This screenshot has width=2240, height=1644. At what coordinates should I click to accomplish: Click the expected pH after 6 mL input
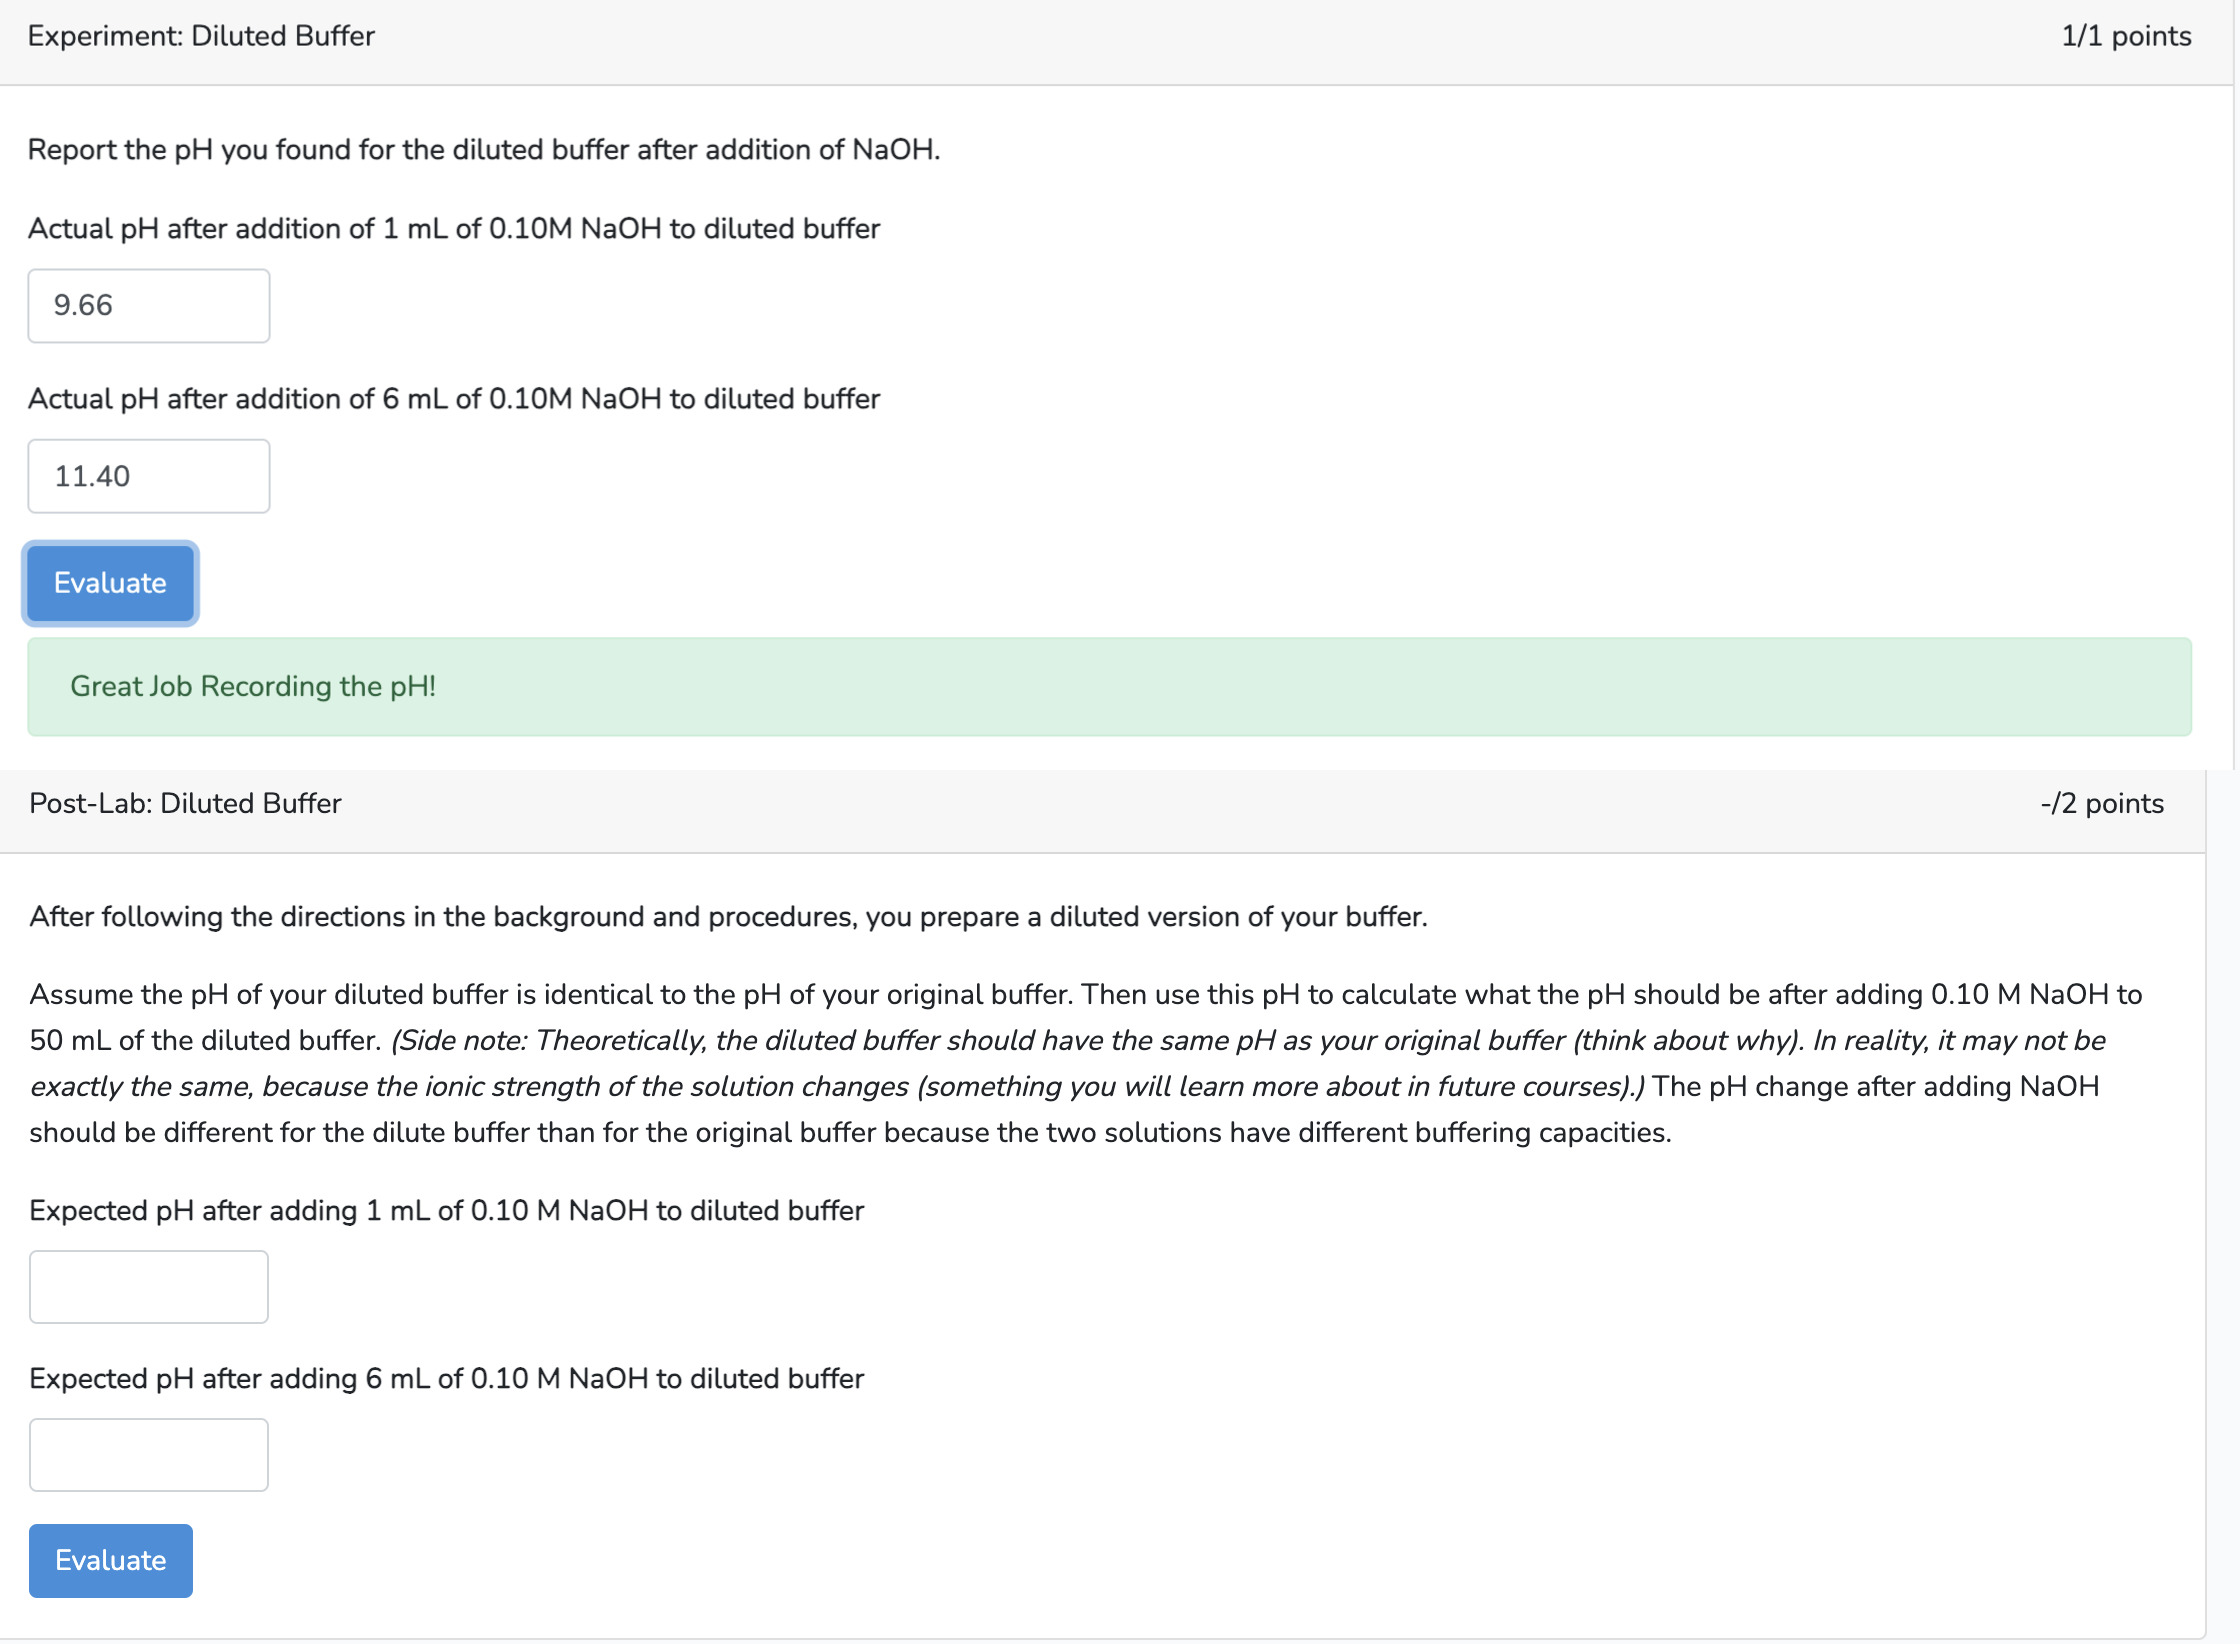point(148,1454)
